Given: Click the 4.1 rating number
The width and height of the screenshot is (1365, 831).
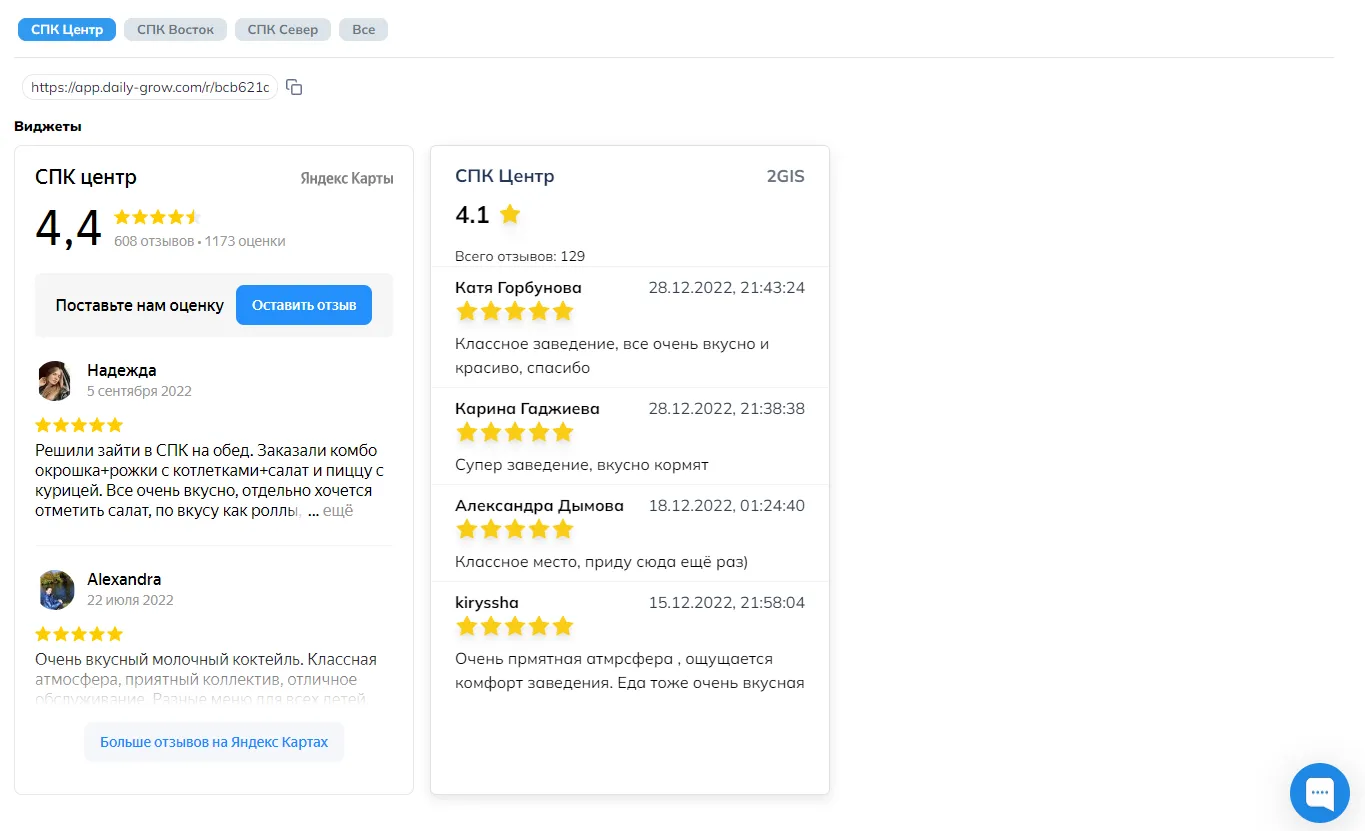Looking at the screenshot, I should (x=472, y=215).
